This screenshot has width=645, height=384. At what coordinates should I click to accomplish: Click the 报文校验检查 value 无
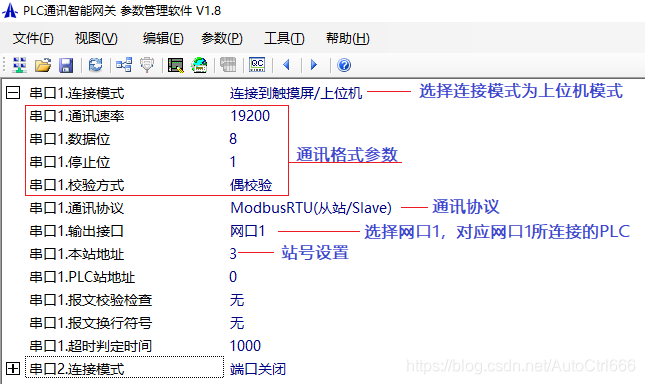(x=237, y=300)
